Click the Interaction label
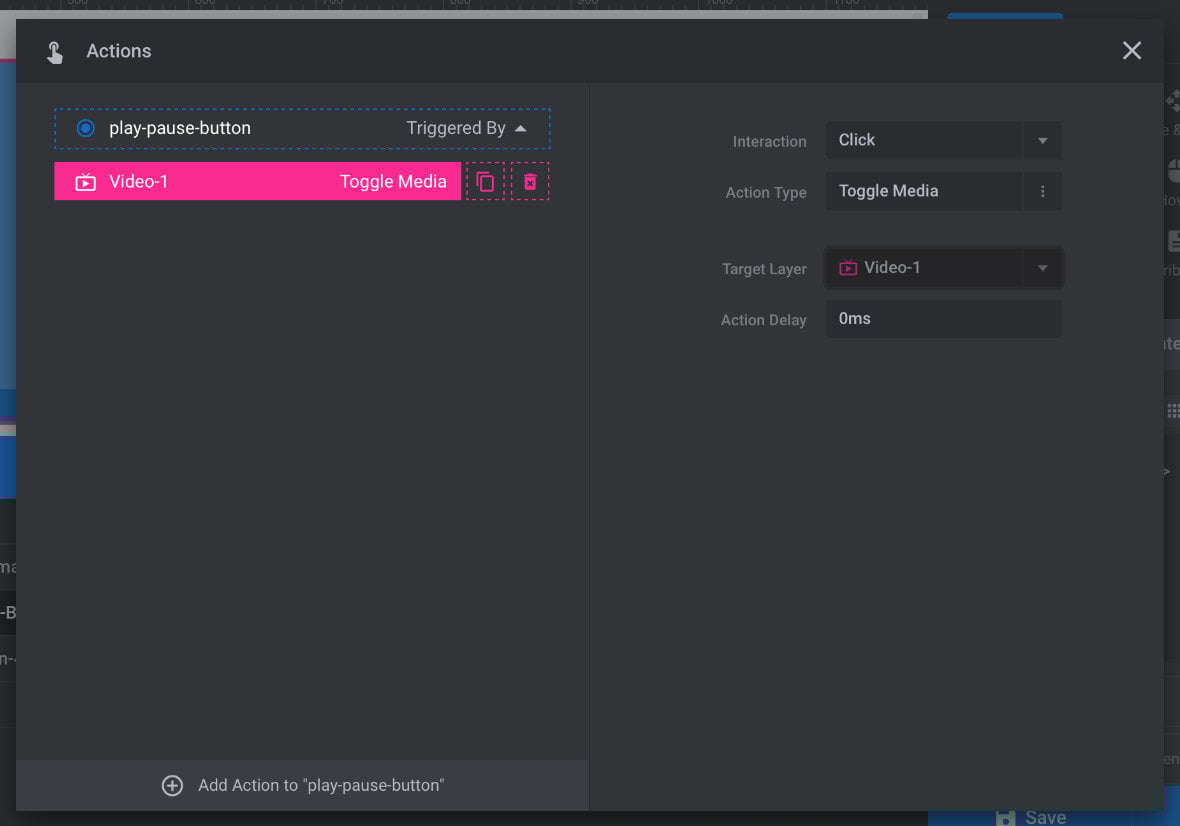 tap(769, 141)
